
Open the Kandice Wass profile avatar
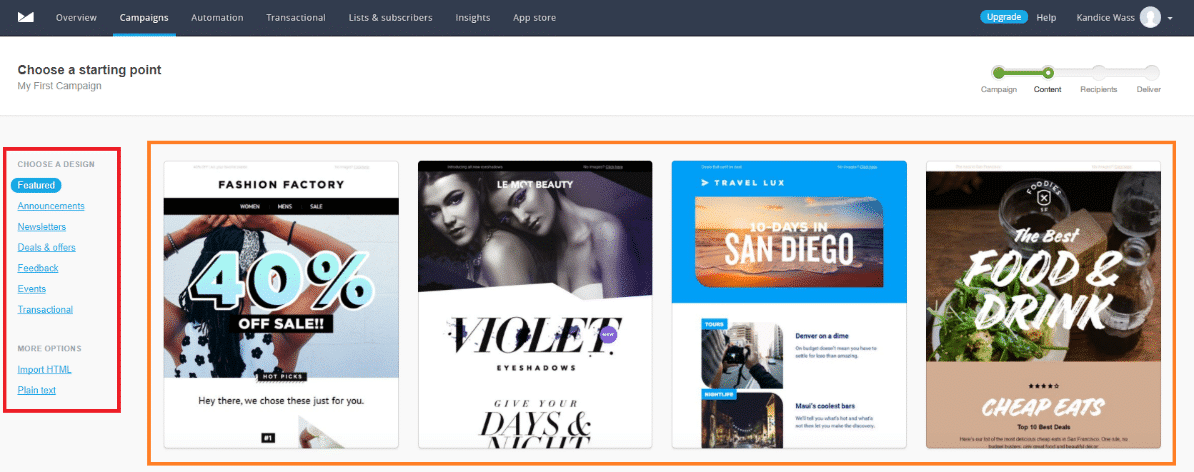point(1150,18)
